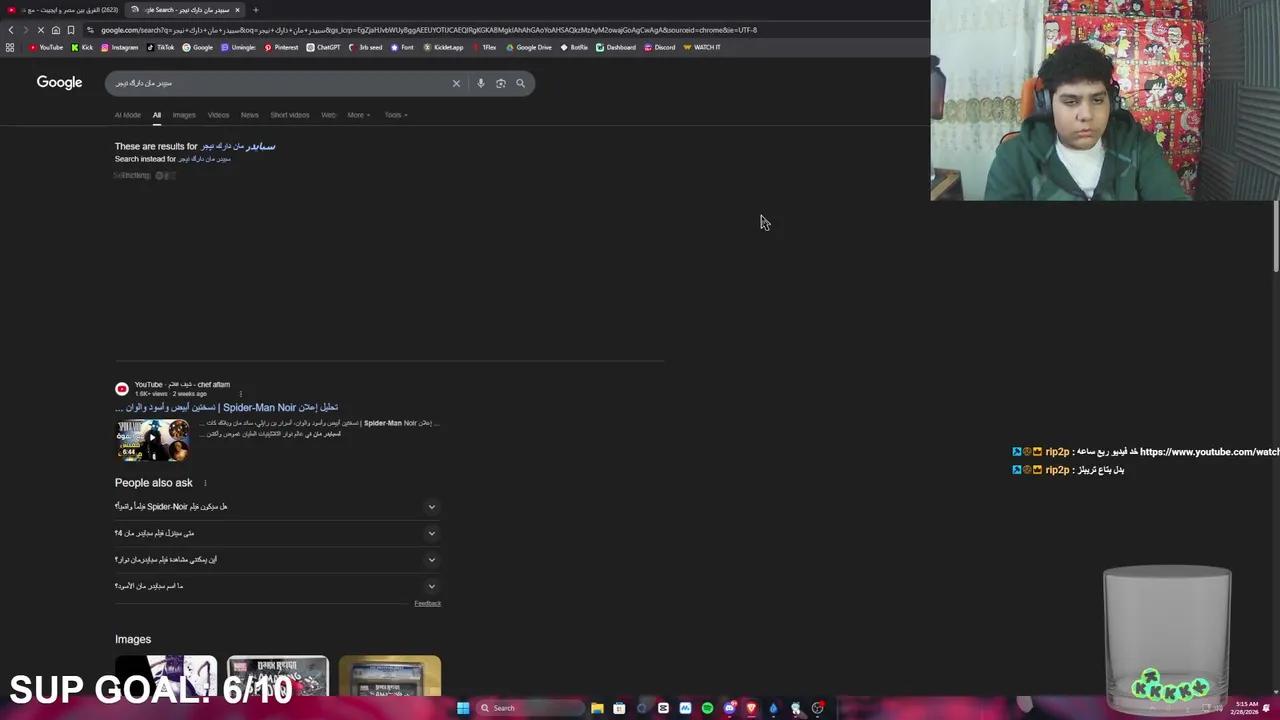Open the BotRix bookmark
The image size is (1280, 720).
point(574,47)
